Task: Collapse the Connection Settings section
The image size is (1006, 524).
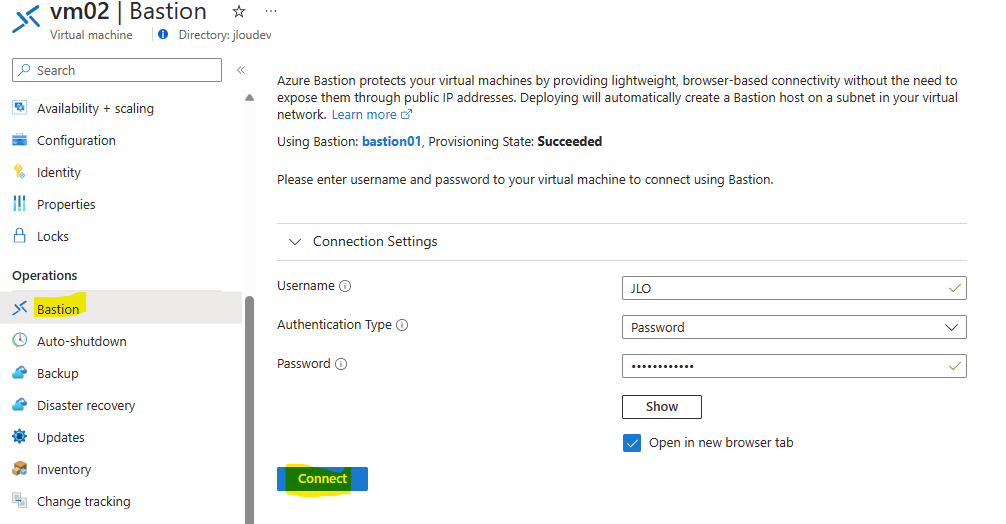Action: 295,242
